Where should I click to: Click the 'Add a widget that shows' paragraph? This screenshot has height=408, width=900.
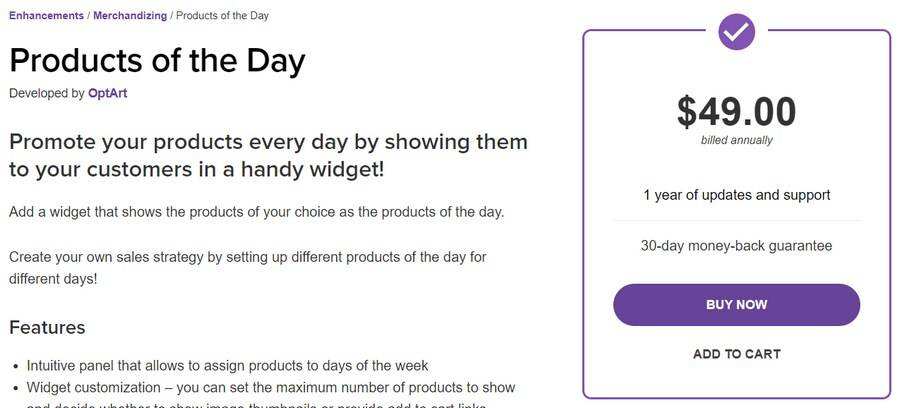256,212
